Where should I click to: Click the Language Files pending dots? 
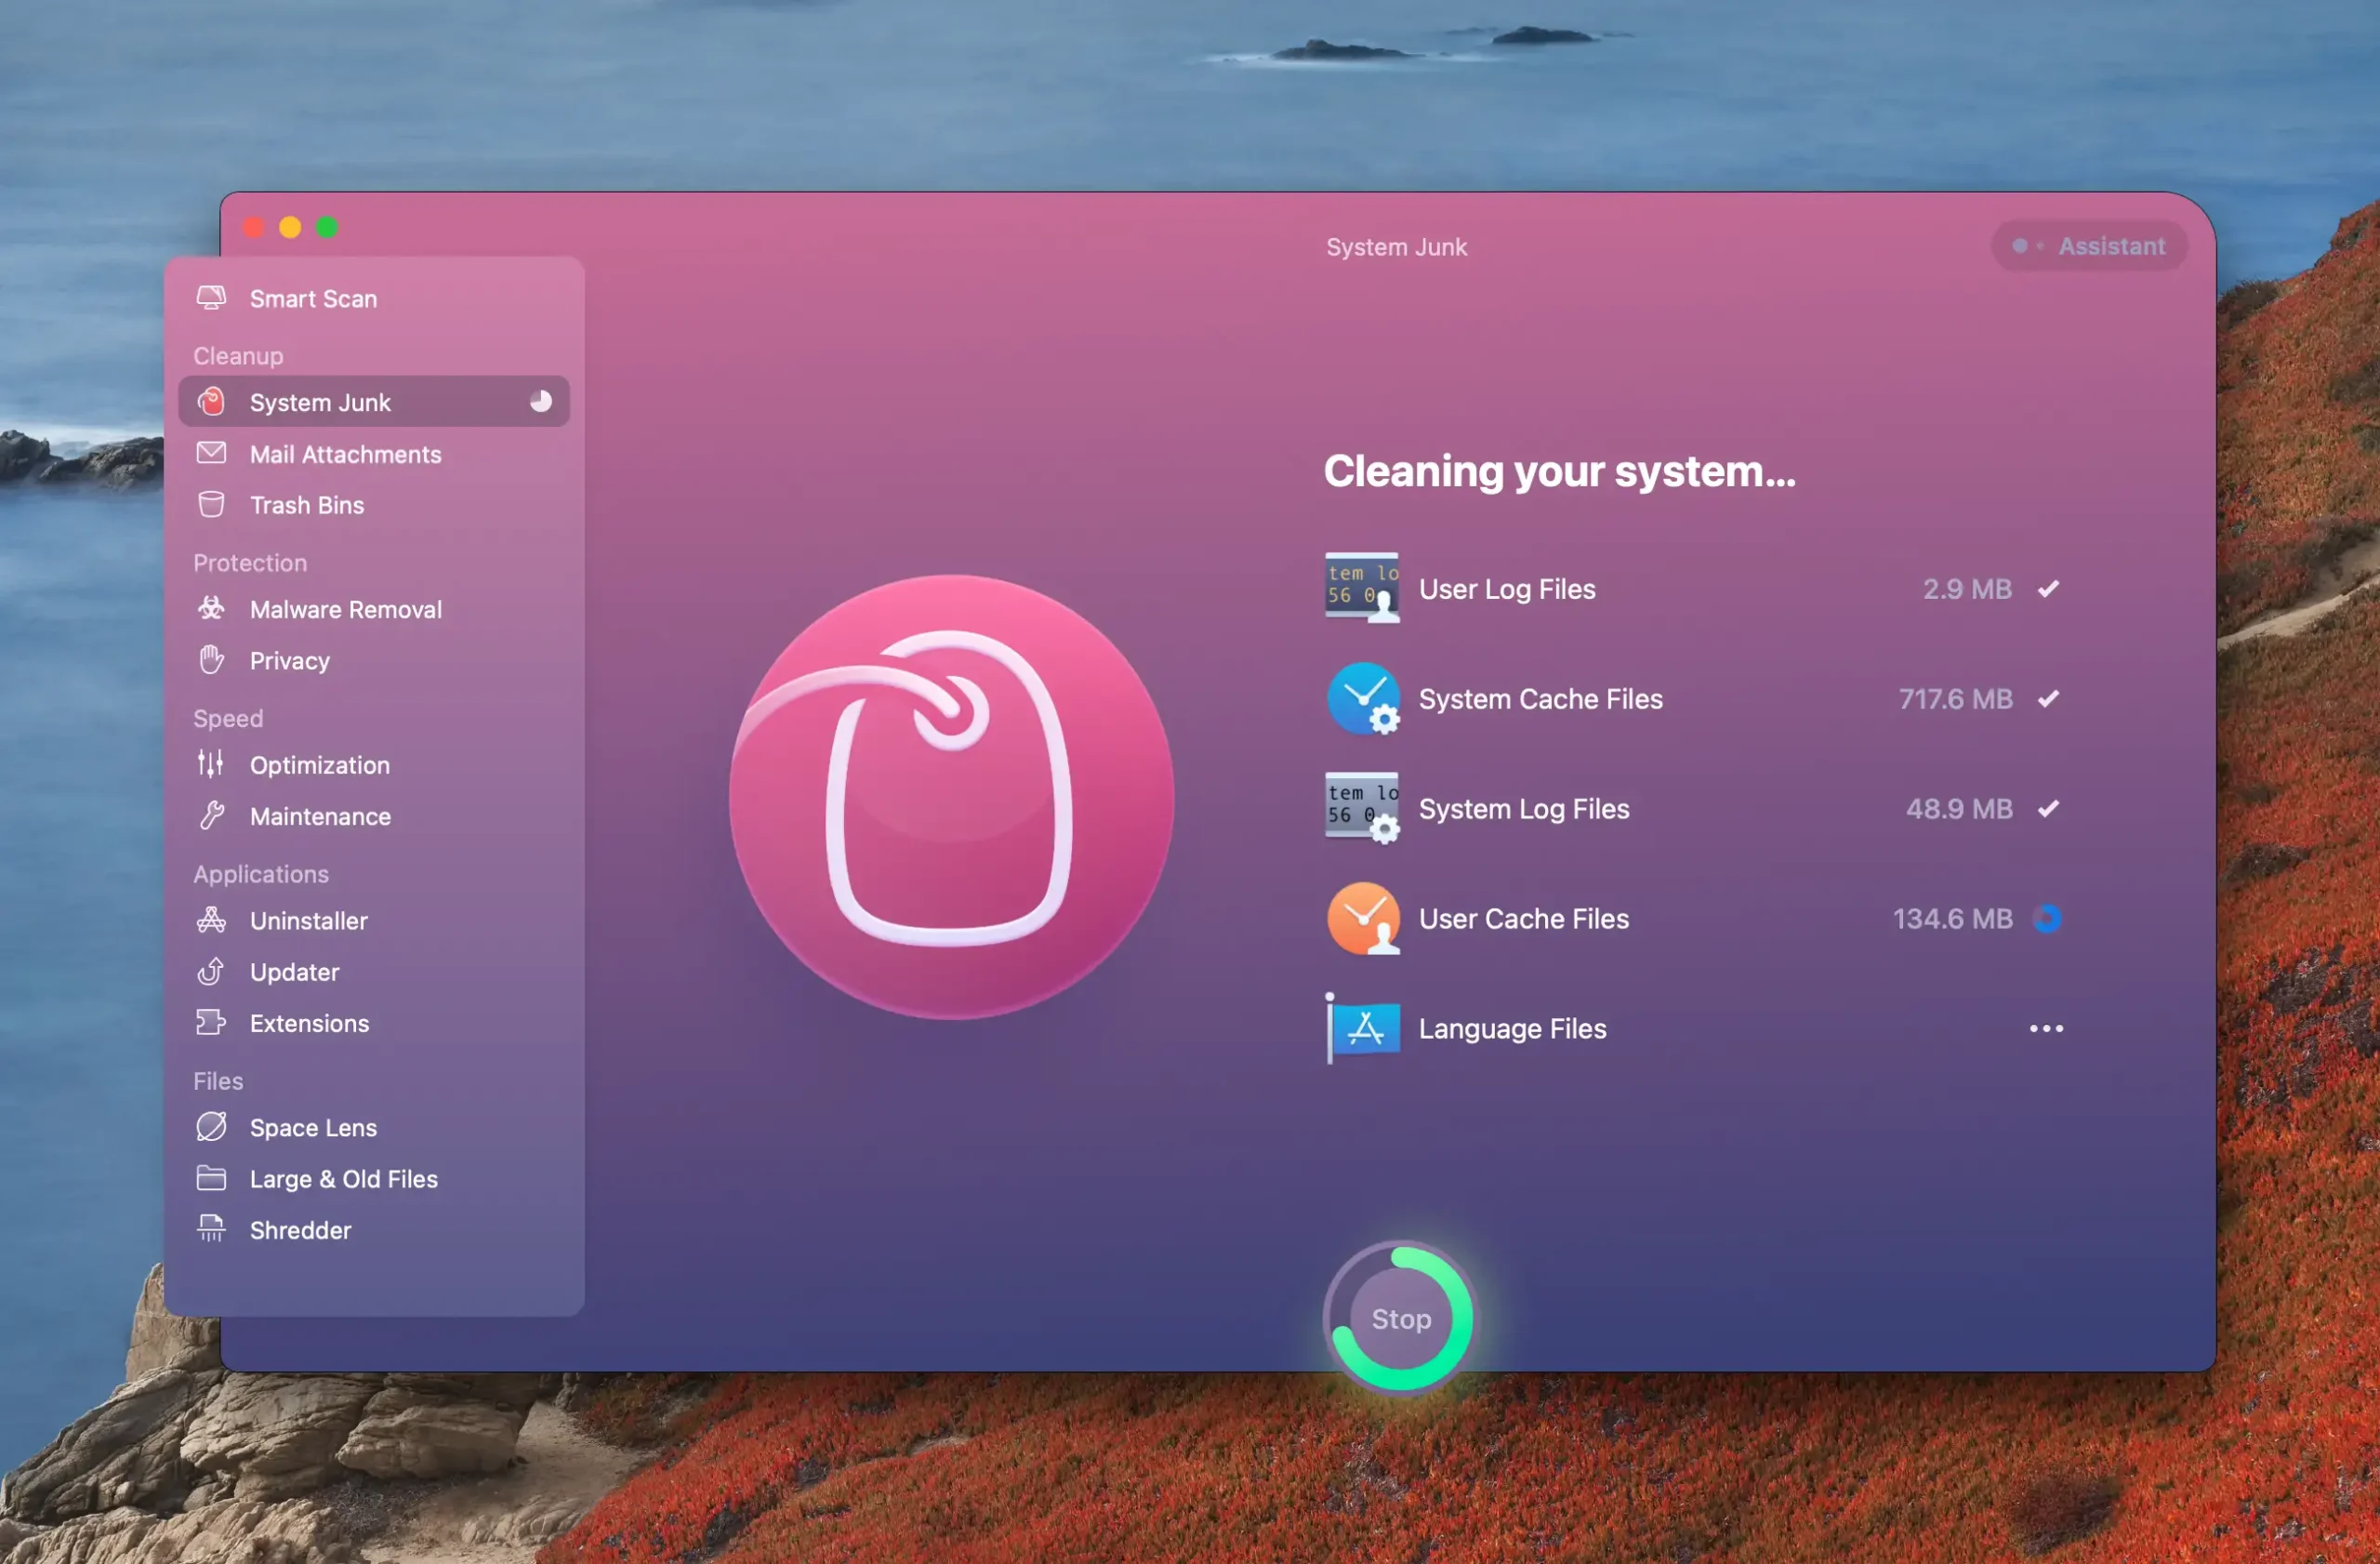click(x=2046, y=1028)
